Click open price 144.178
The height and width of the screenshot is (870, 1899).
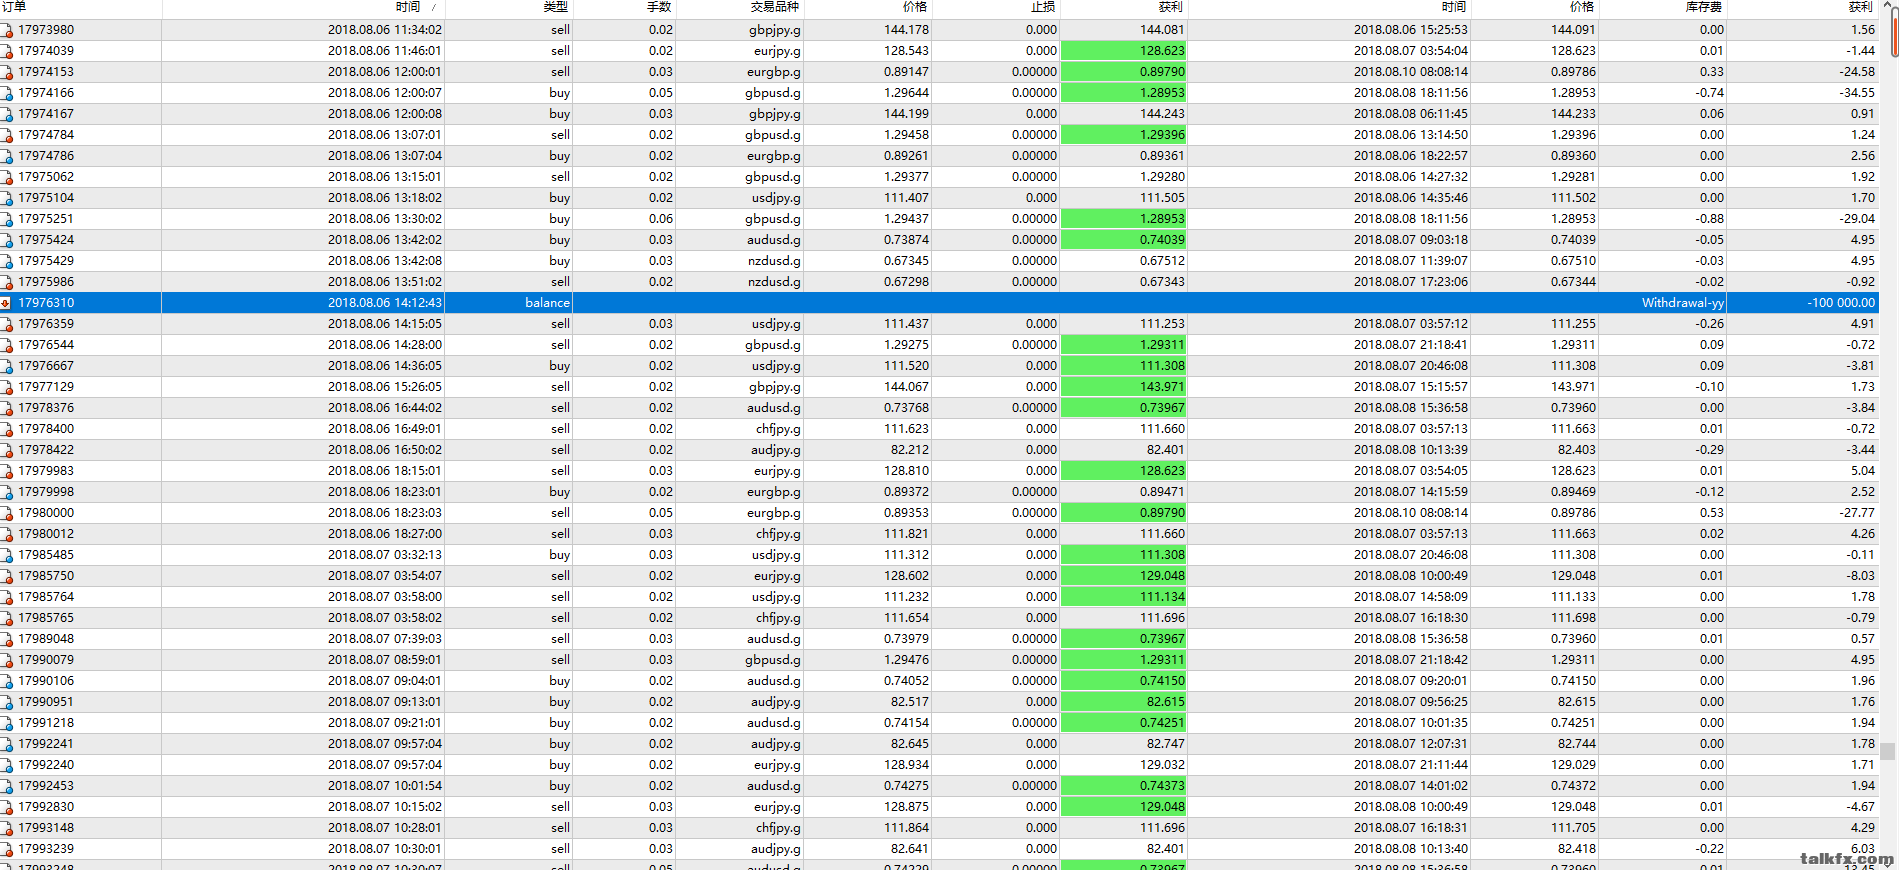(907, 30)
